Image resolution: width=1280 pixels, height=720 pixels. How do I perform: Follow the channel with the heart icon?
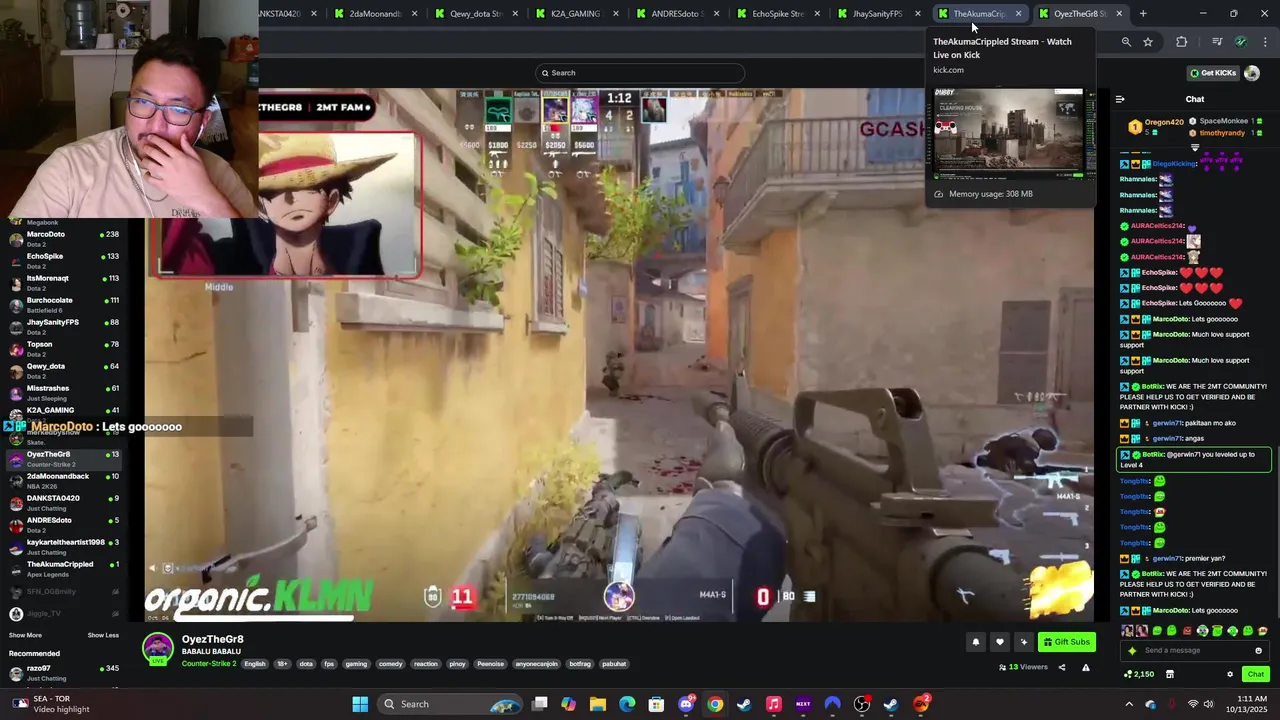coord(999,642)
